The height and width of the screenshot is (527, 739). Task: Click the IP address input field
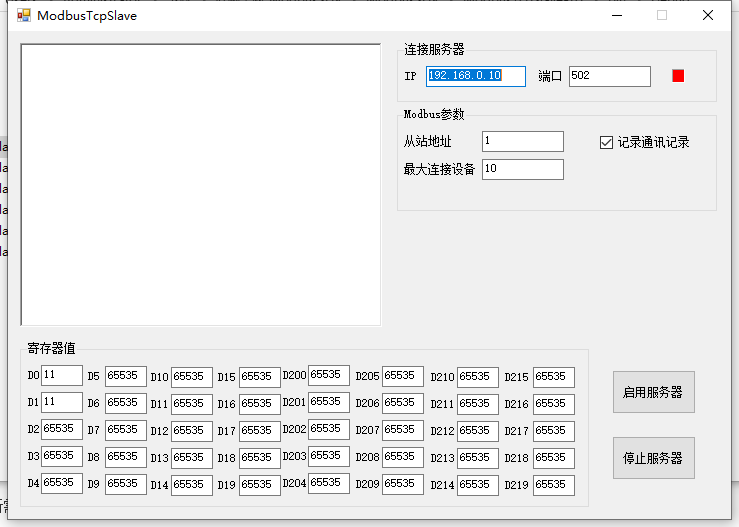coord(476,76)
